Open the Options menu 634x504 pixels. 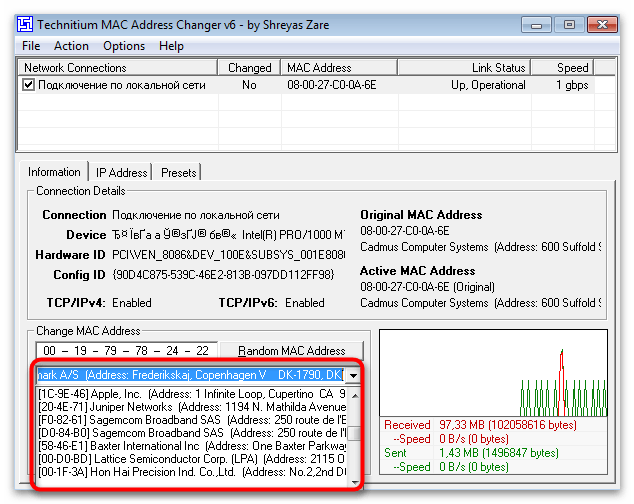pos(124,46)
